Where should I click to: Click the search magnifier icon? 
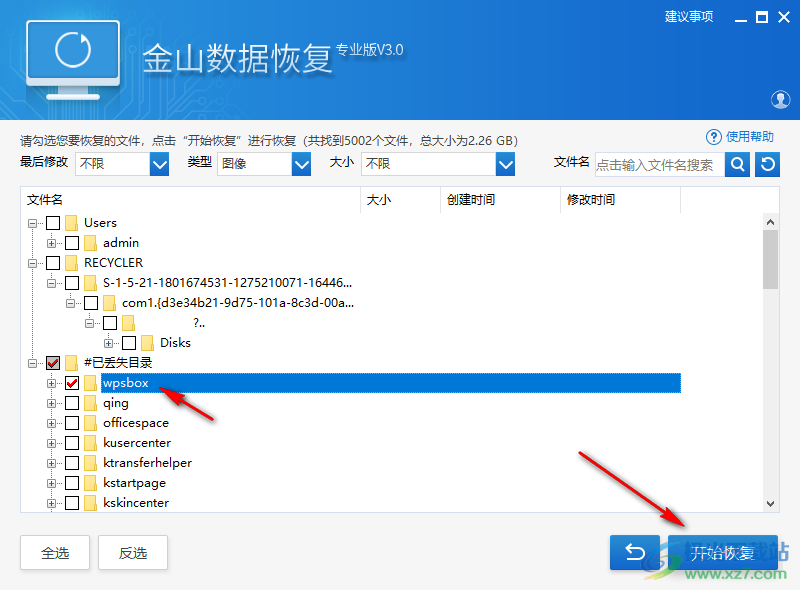pyautogui.click(x=737, y=164)
